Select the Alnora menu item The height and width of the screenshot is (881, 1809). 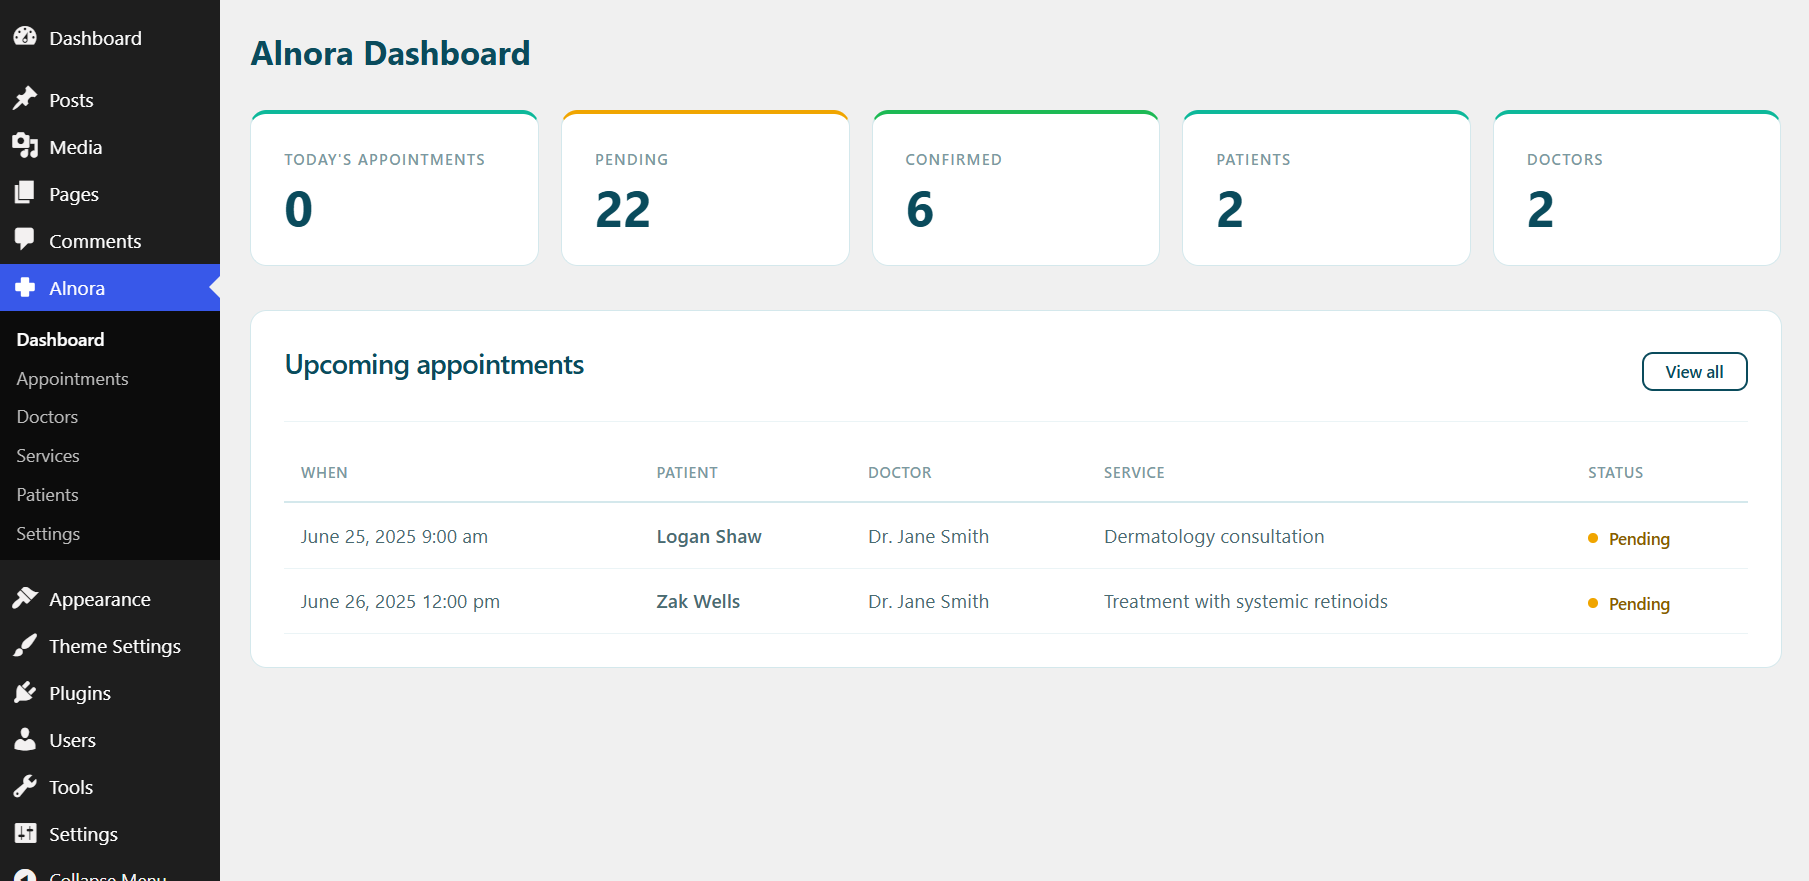click(x=110, y=288)
